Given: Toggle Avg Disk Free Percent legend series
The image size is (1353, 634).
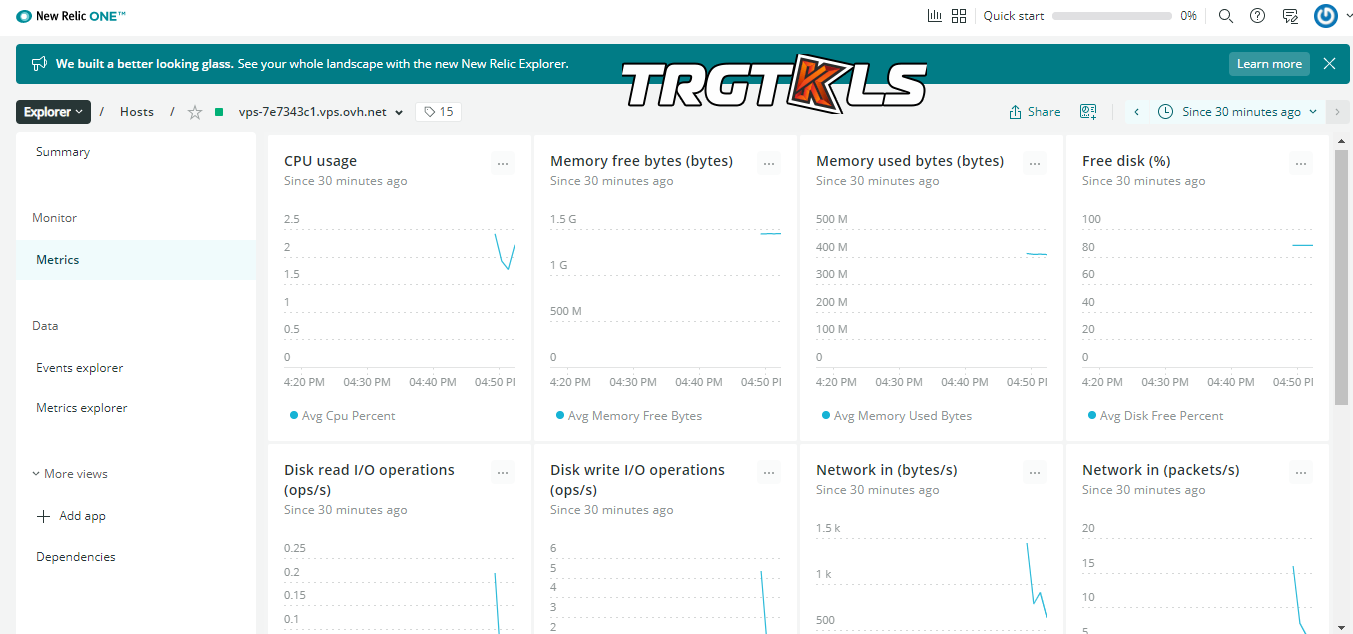Looking at the screenshot, I should click(1161, 416).
